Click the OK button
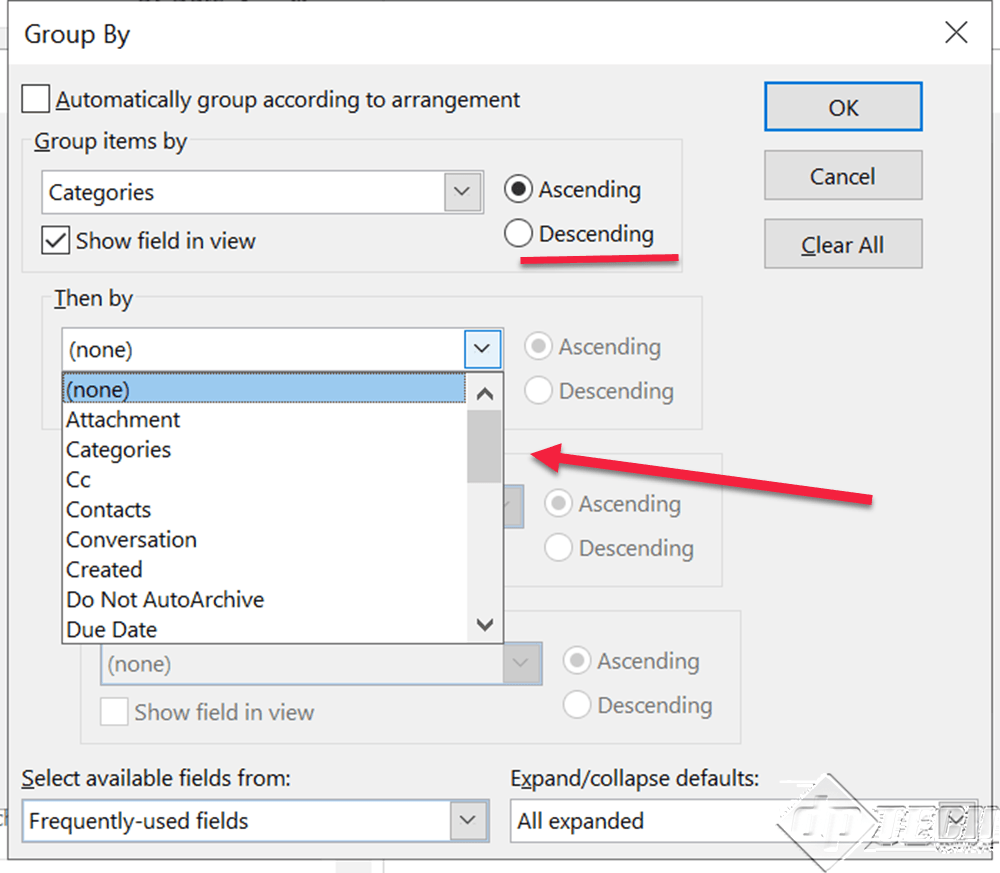This screenshot has height=873, width=1000. tap(843, 107)
